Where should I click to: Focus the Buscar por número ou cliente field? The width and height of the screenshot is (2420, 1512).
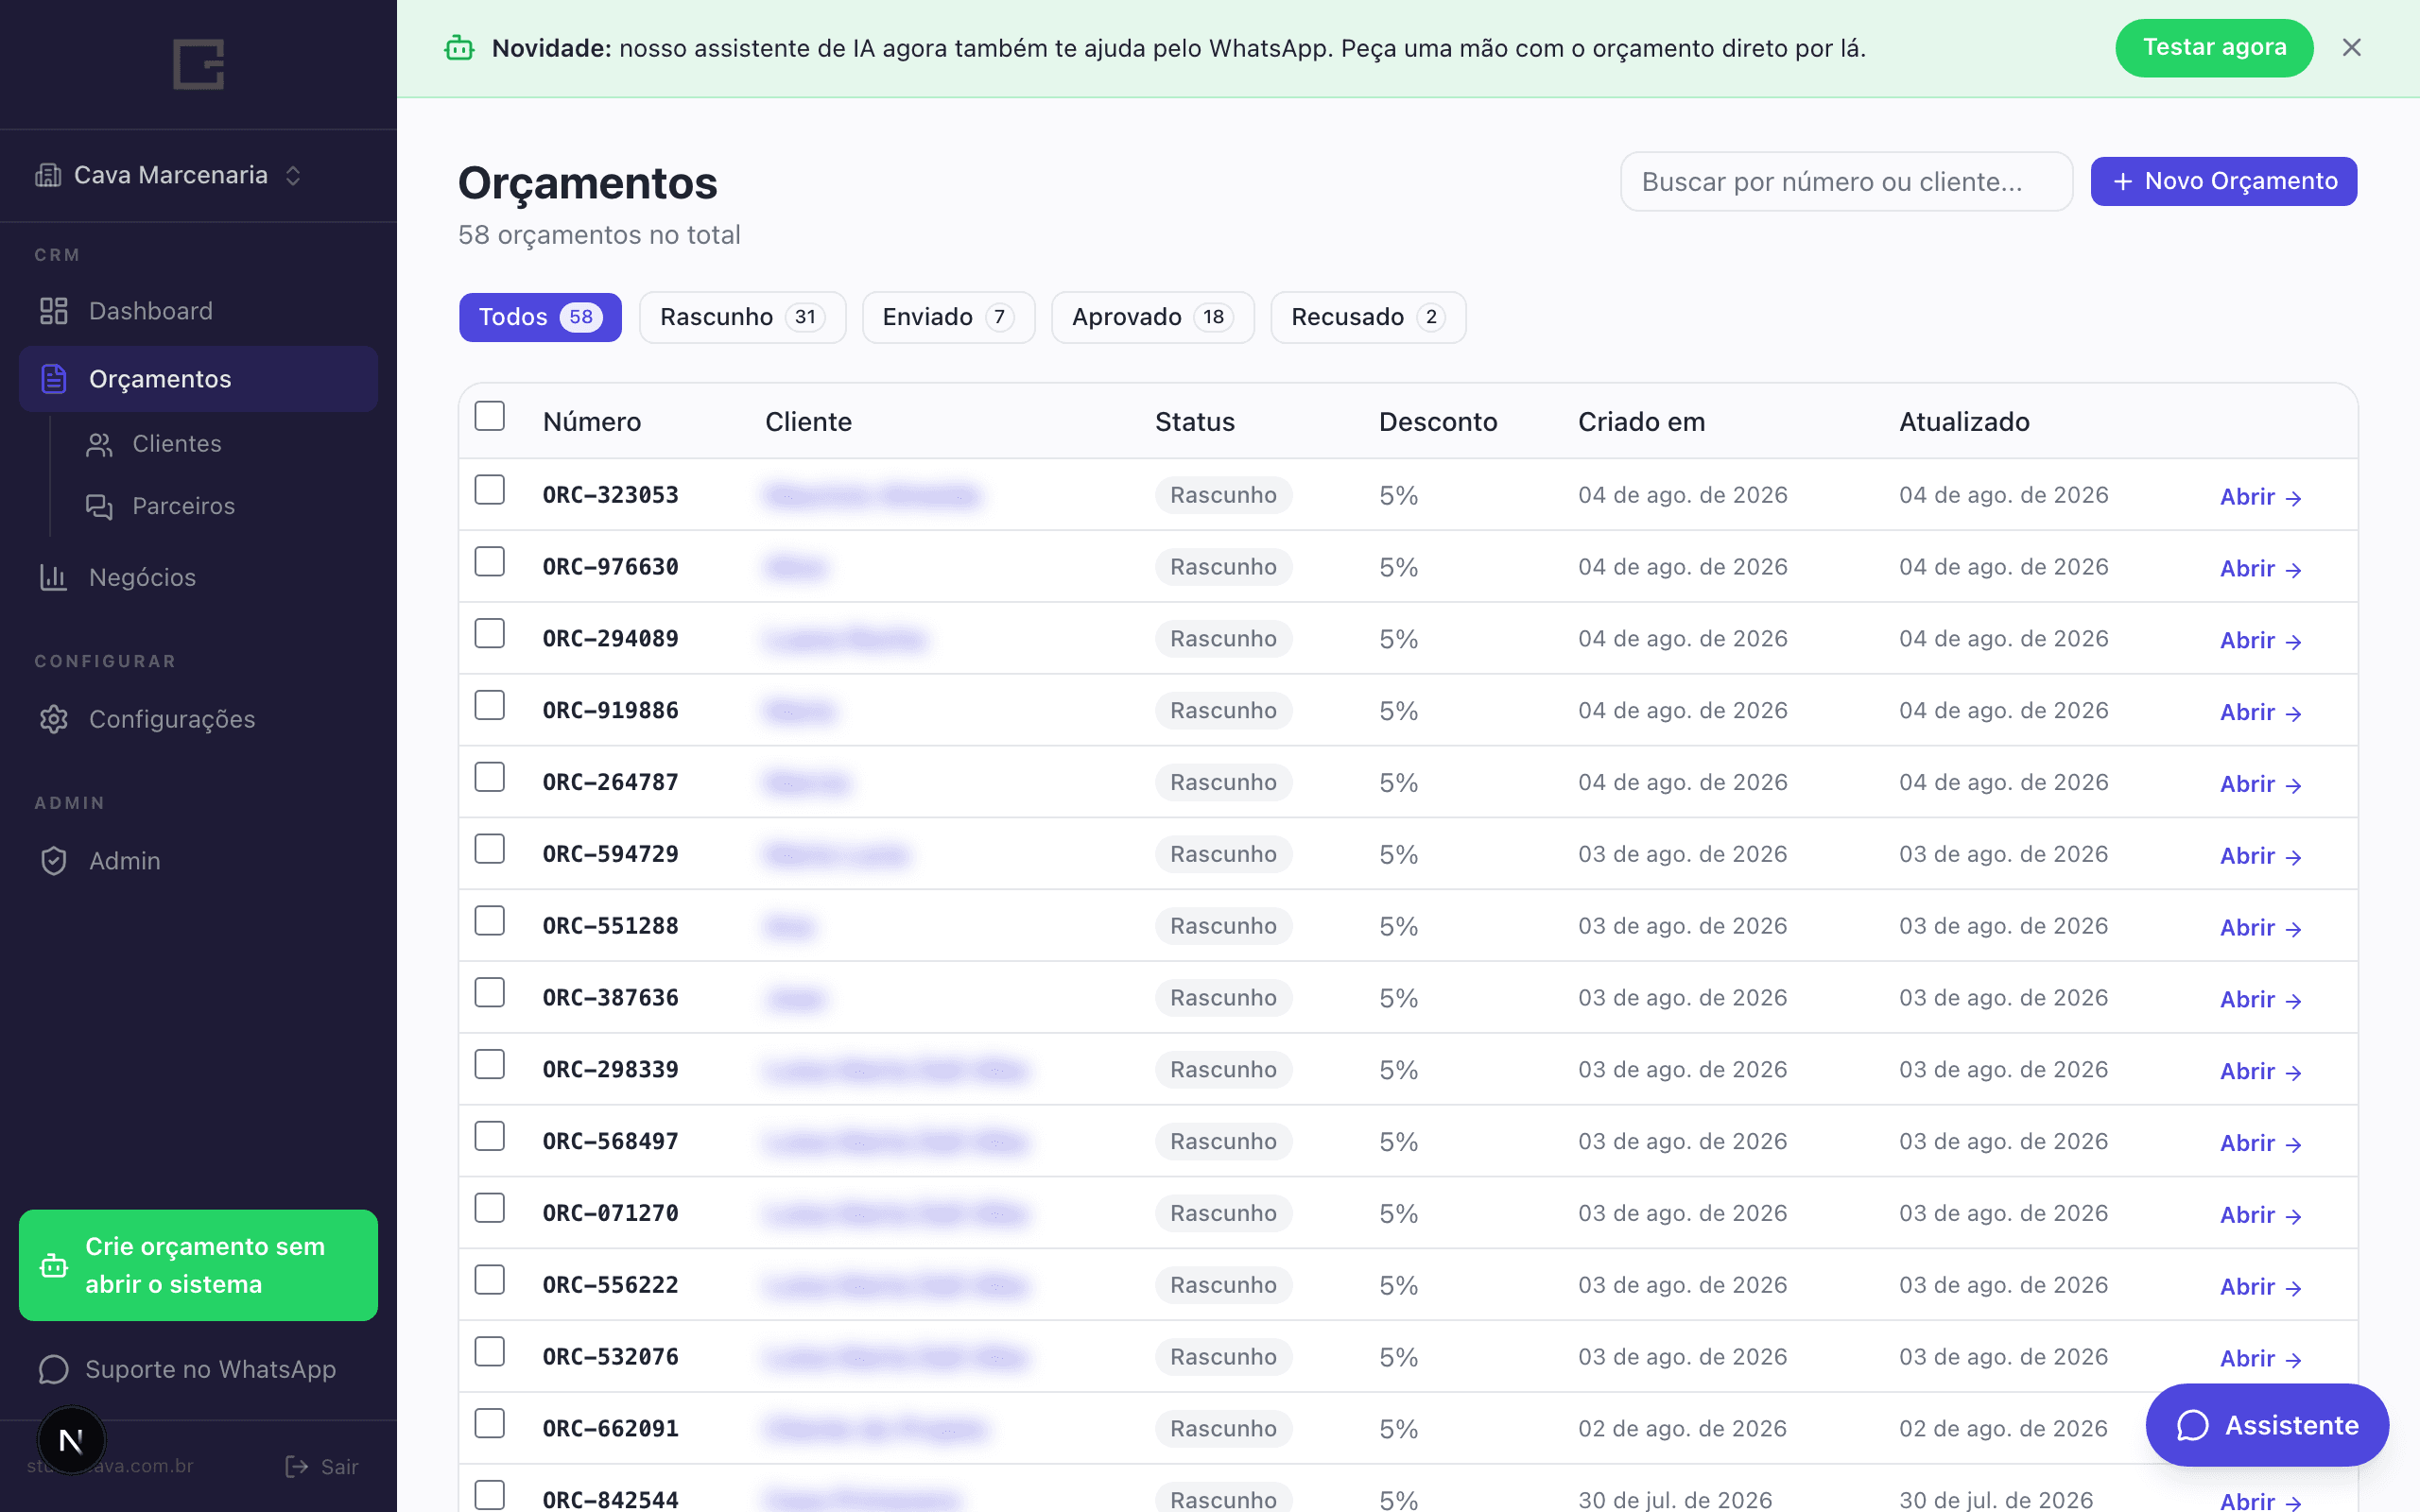click(x=1846, y=181)
